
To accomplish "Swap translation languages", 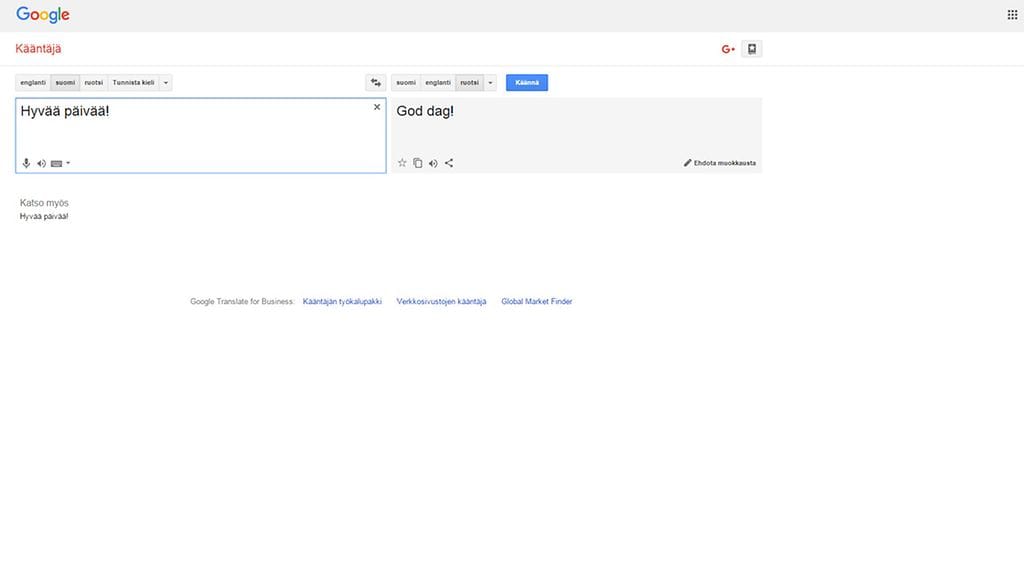I will pyautogui.click(x=374, y=82).
